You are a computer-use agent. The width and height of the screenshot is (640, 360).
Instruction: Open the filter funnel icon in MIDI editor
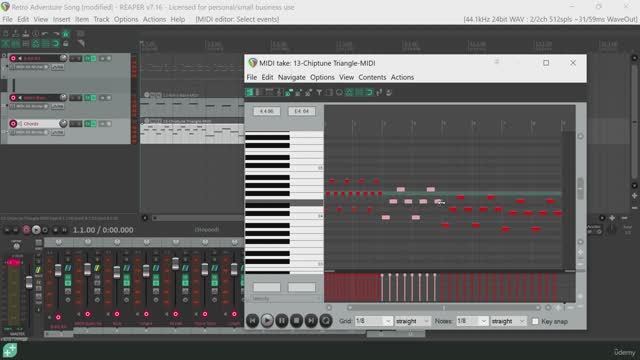tap(319, 93)
